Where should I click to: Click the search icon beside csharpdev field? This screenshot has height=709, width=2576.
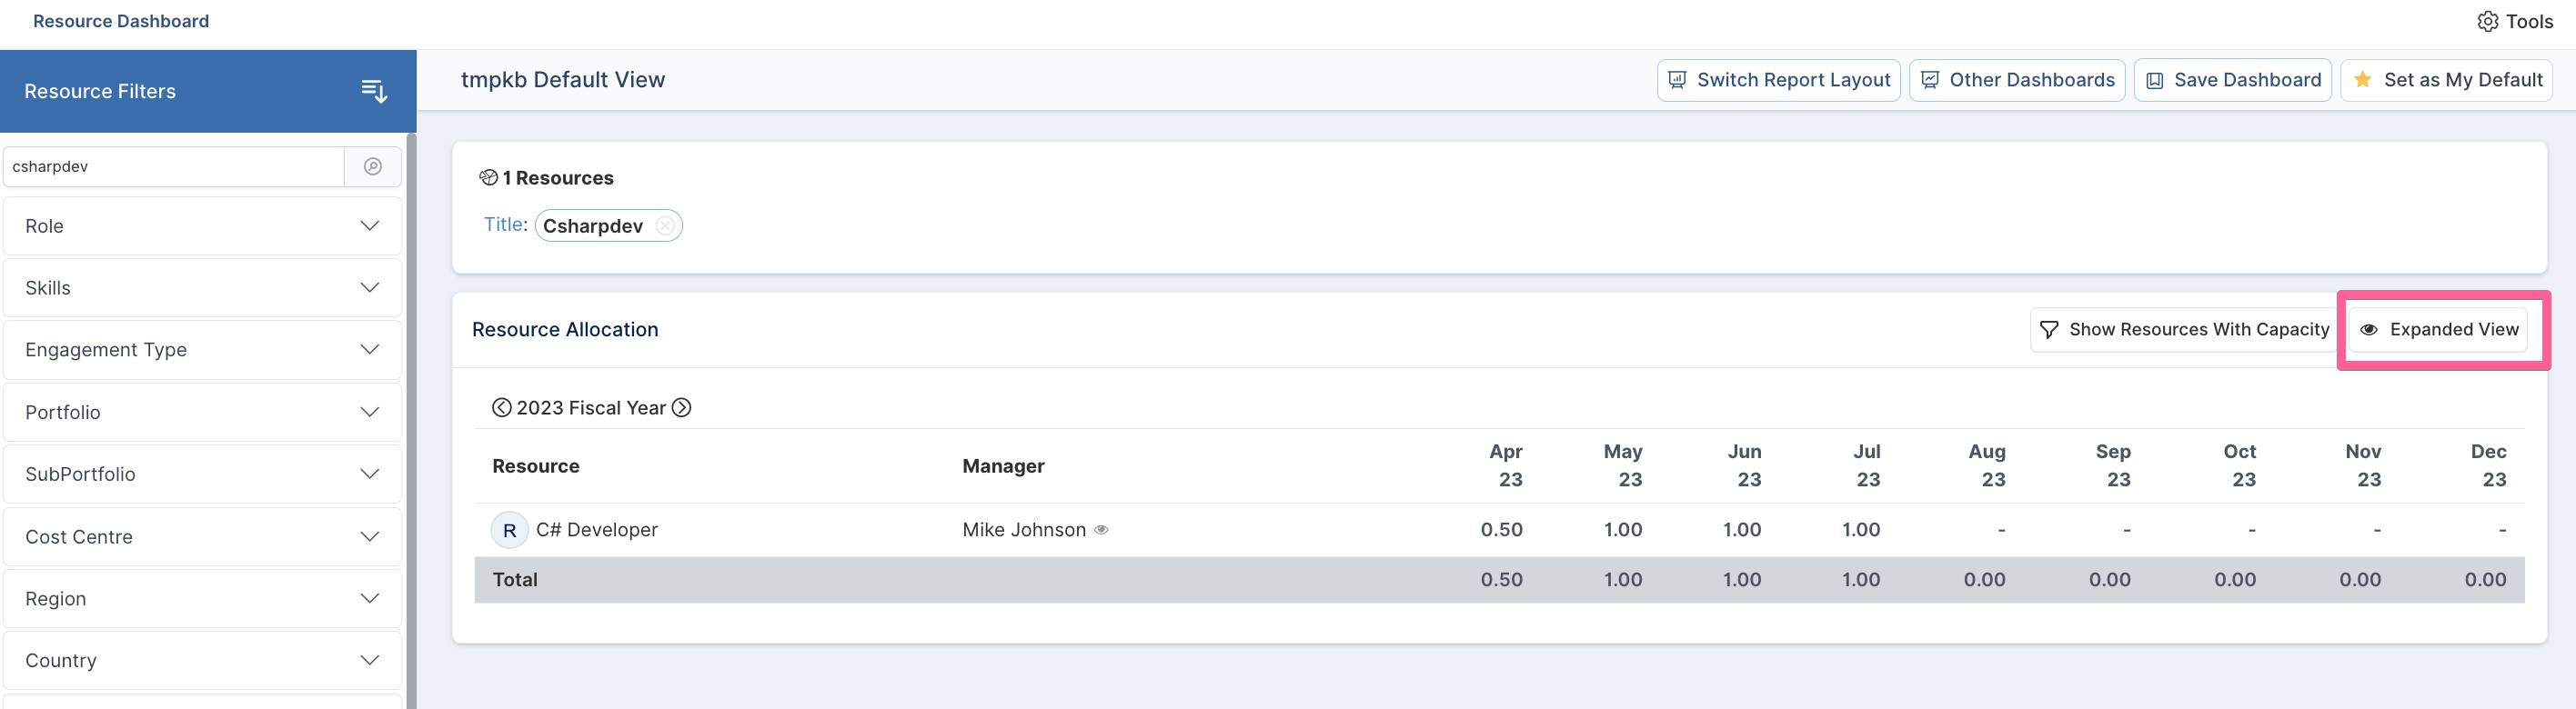pyautogui.click(x=373, y=166)
